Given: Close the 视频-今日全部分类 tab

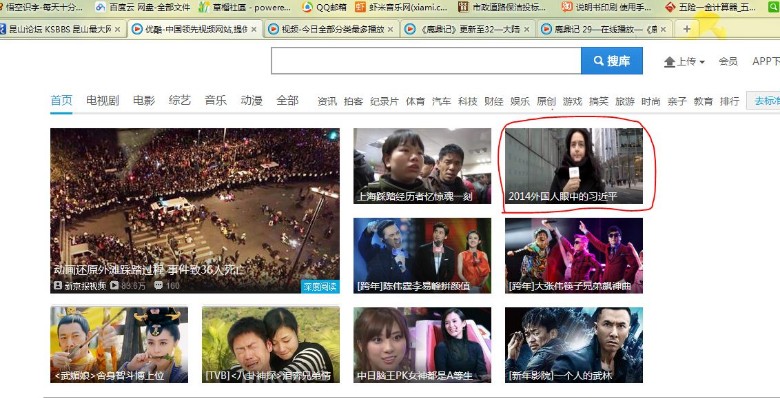Looking at the screenshot, I should pos(390,30).
